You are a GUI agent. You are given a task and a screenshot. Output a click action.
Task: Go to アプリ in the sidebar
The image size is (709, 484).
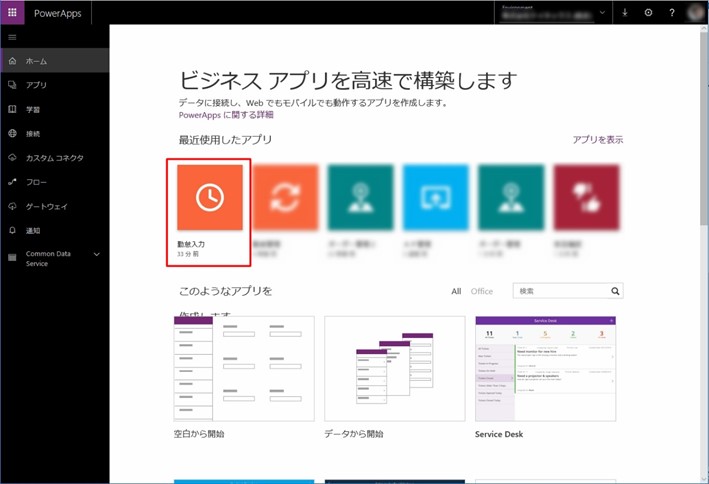pos(55,85)
